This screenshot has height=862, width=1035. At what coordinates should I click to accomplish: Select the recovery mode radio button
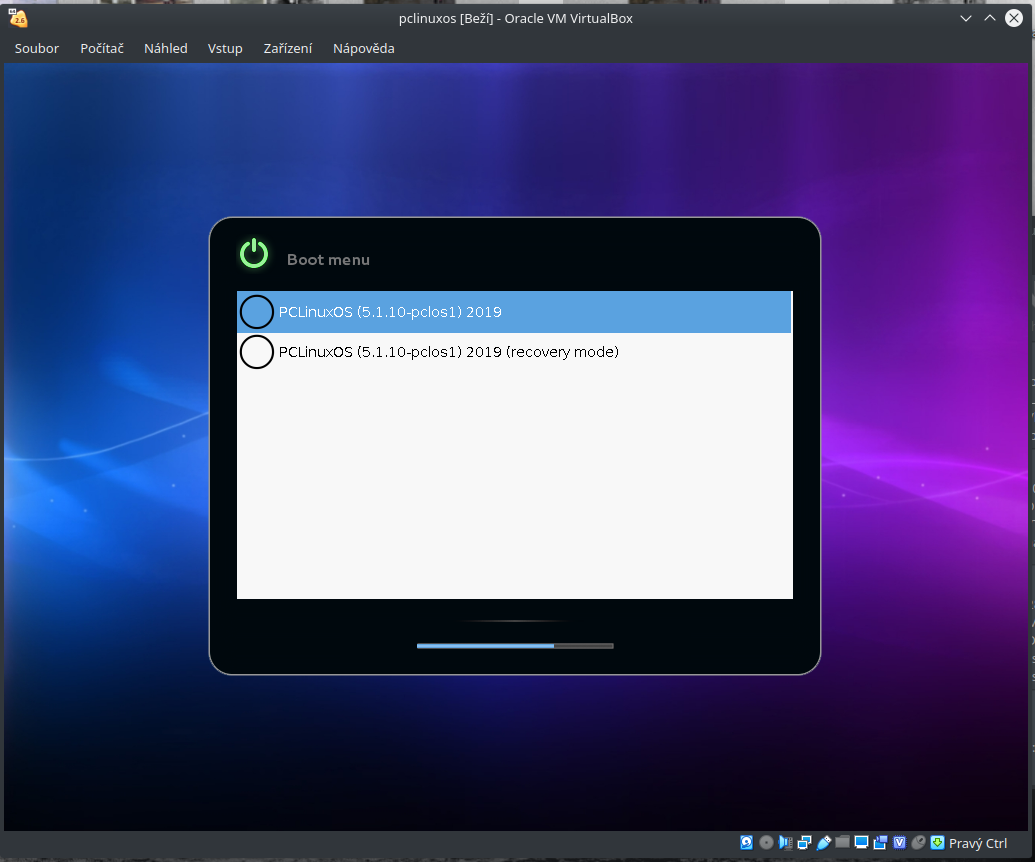257,351
